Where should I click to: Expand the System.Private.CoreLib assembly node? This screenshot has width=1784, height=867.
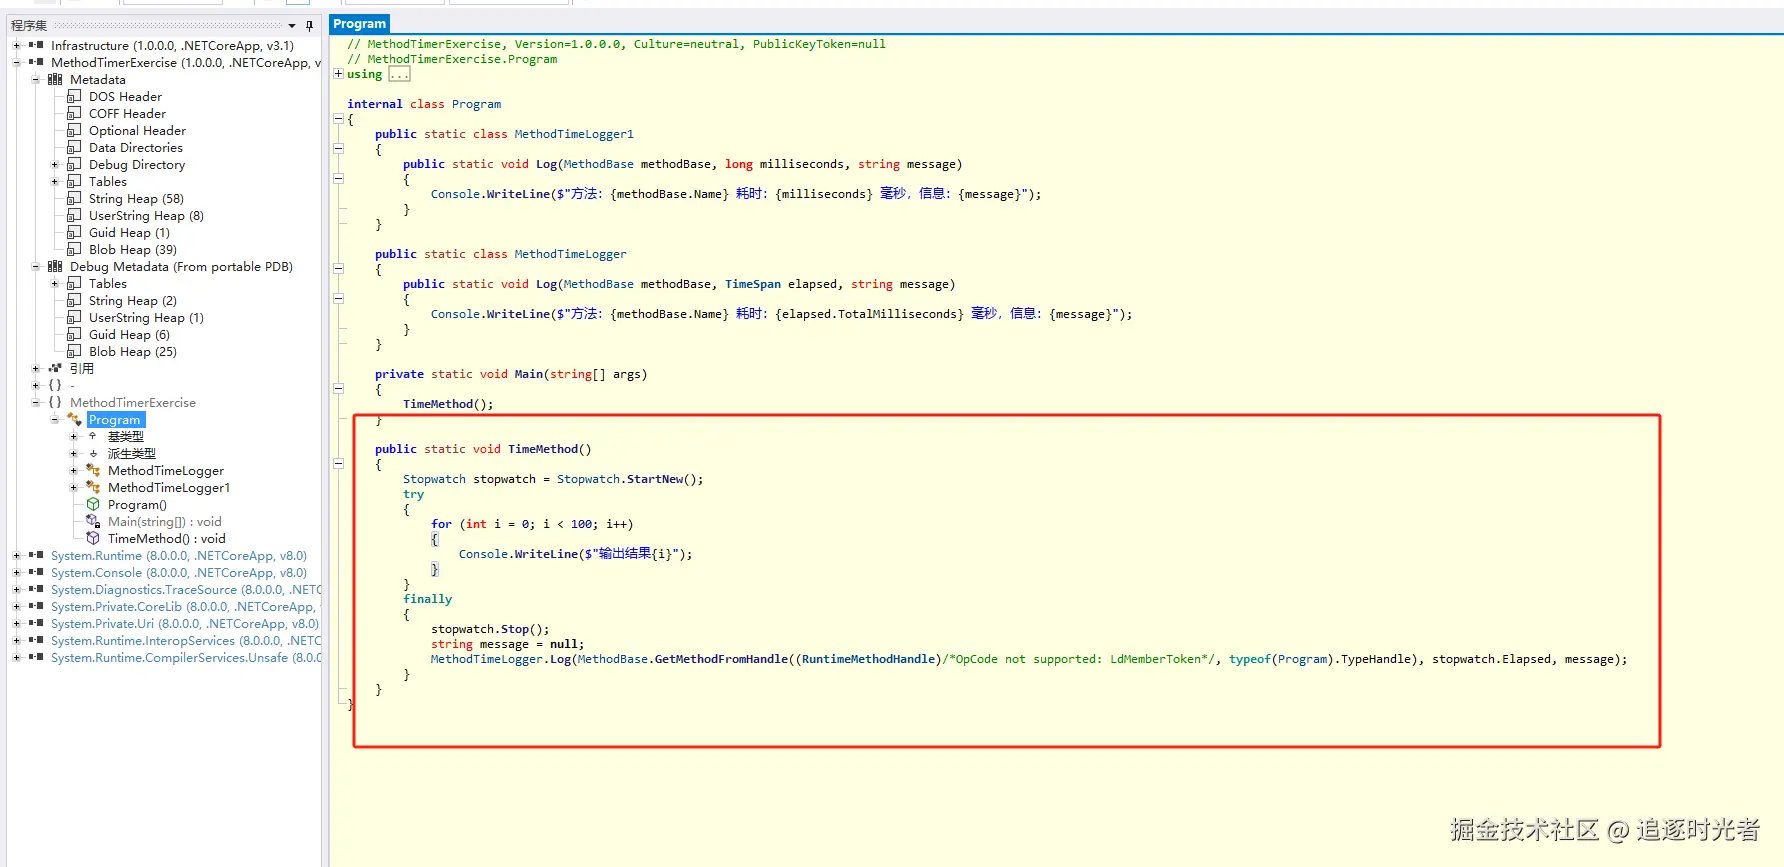pos(16,606)
